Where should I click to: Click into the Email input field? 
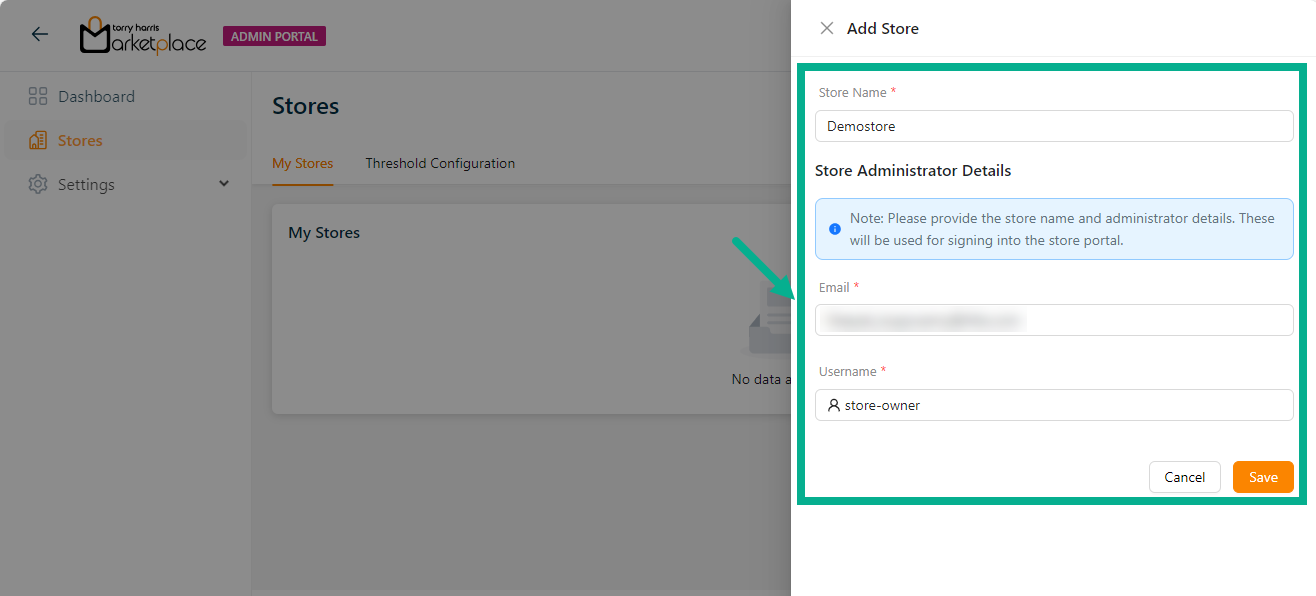(x=1054, y=321)
